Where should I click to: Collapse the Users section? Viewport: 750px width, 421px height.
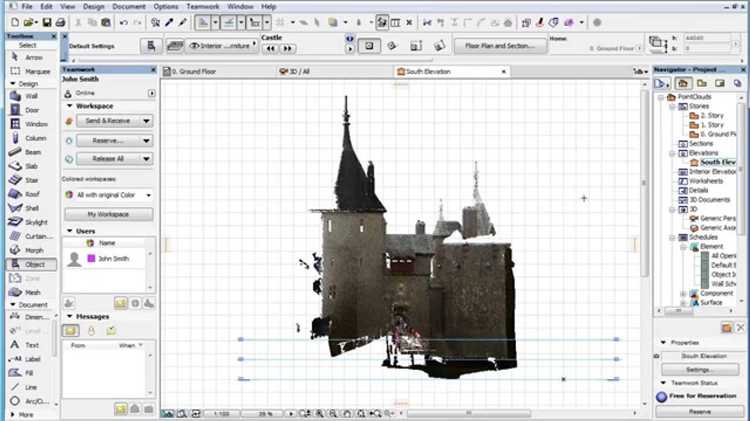tap(70, 231)
